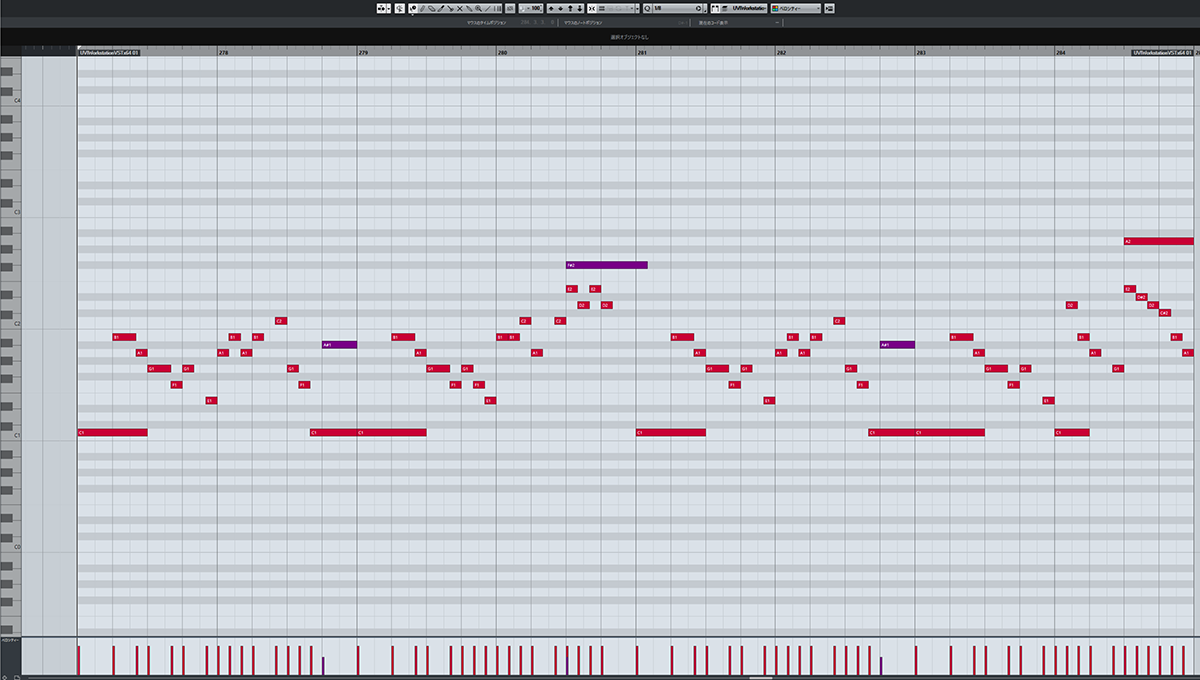Select the Mute X tool

point(460,8)
